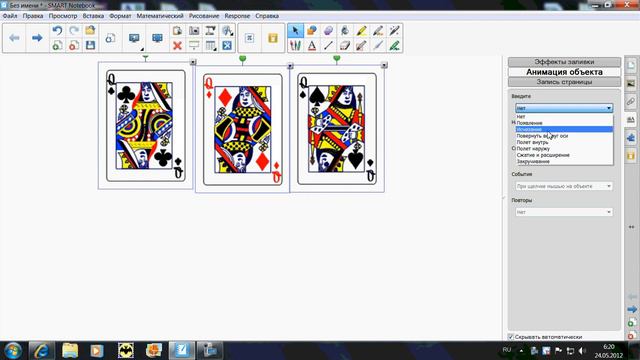Open the Файл menu
This screenshot has height=360, width=640.
pos(10,16)
